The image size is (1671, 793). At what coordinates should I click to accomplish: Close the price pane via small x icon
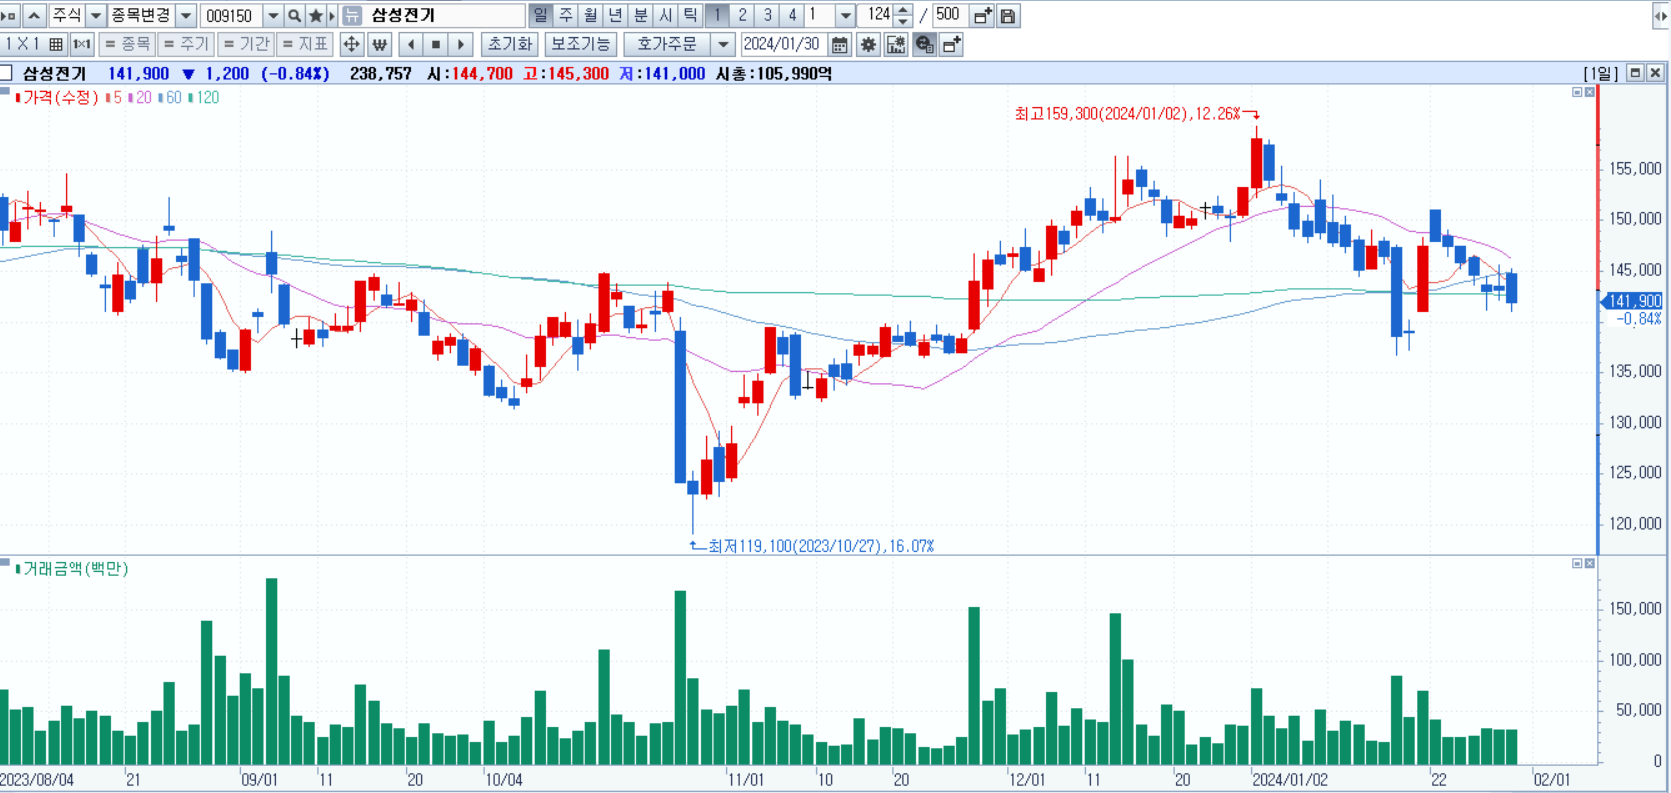point(1590,92)
